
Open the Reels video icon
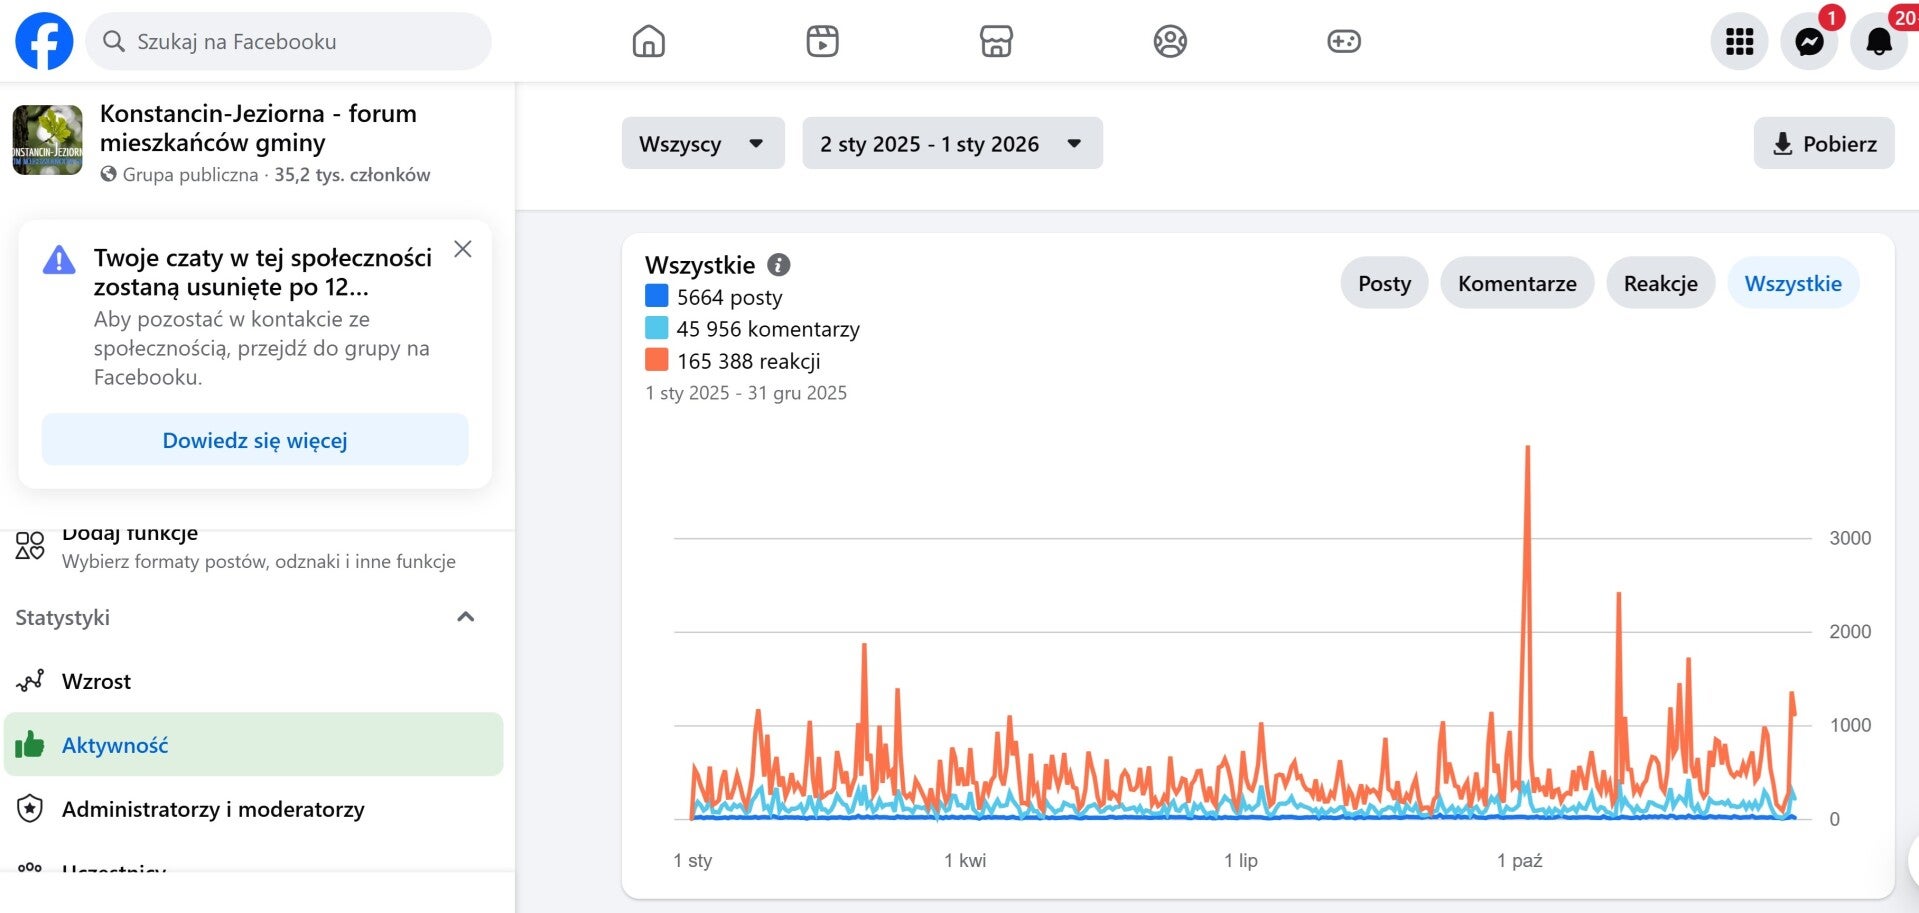click(x=822, y=41)
